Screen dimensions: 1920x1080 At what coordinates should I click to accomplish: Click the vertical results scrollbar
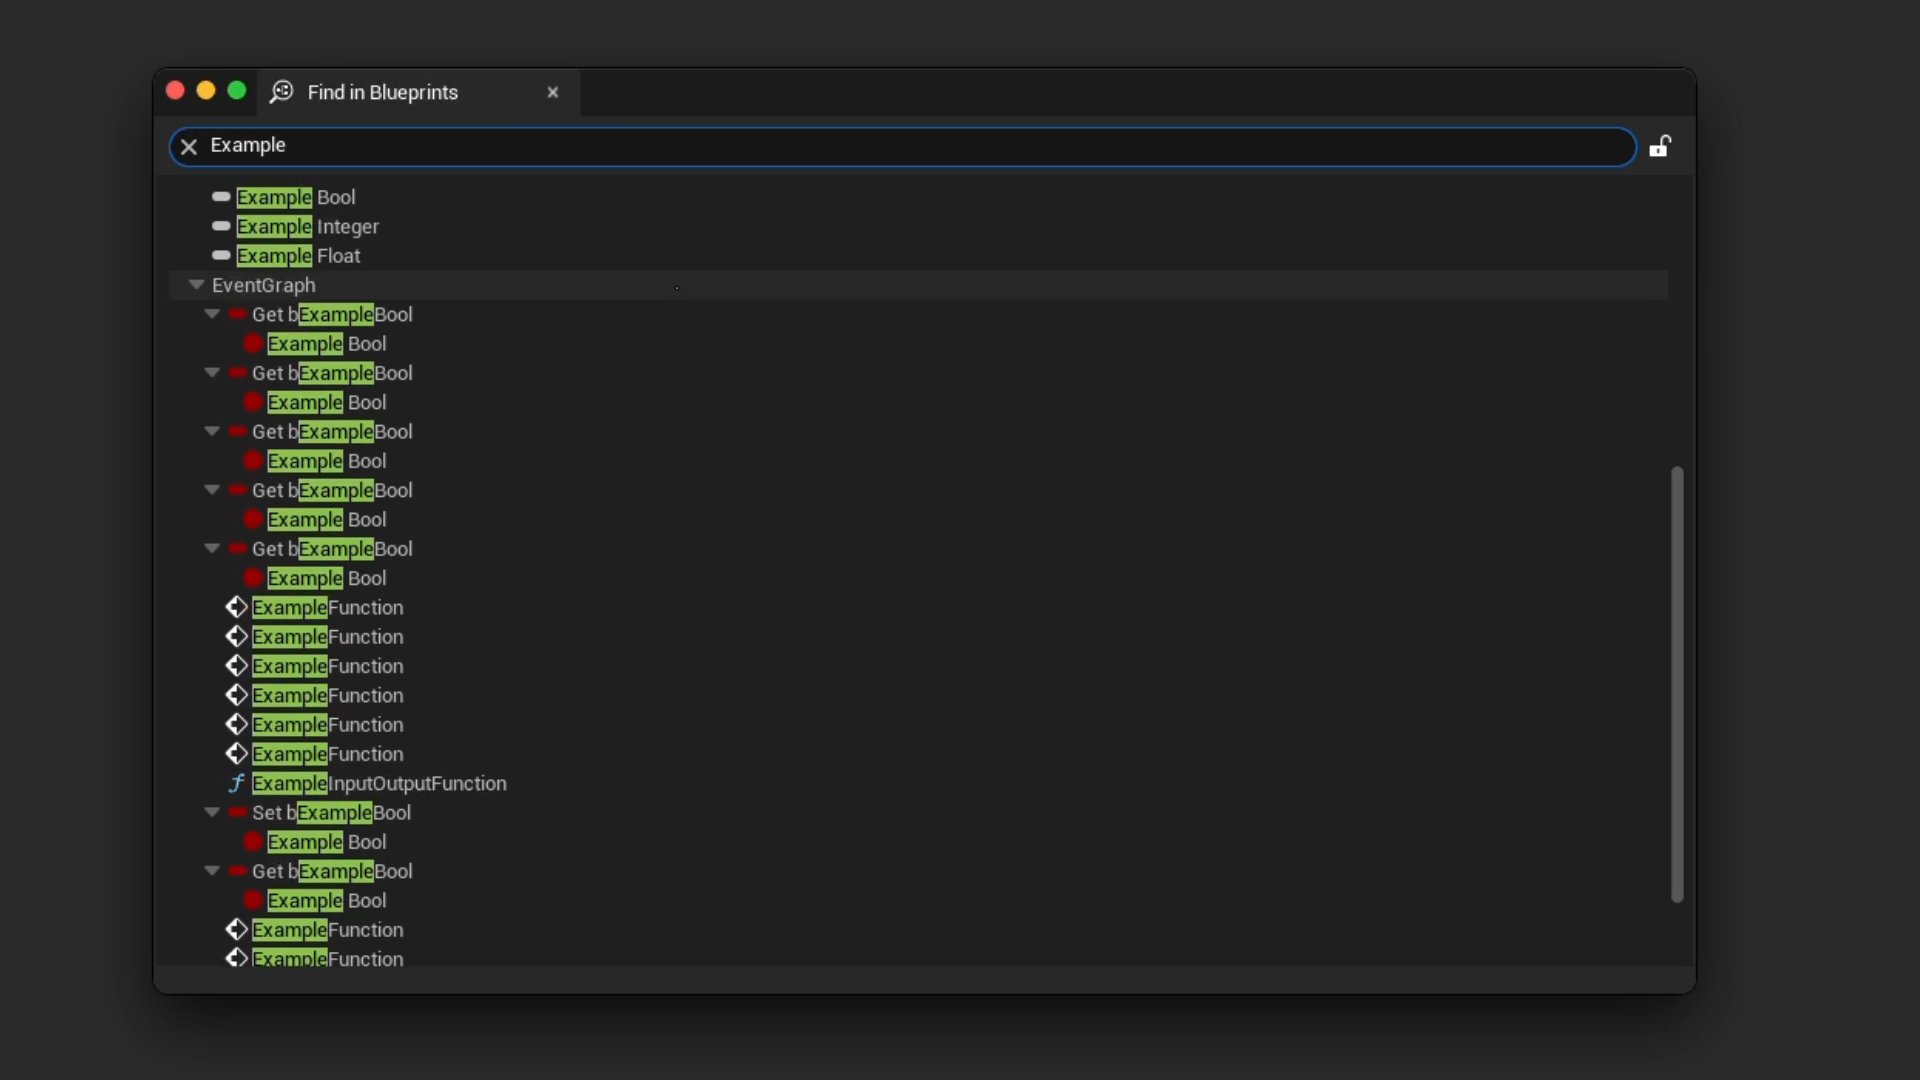coord(1677,684)
